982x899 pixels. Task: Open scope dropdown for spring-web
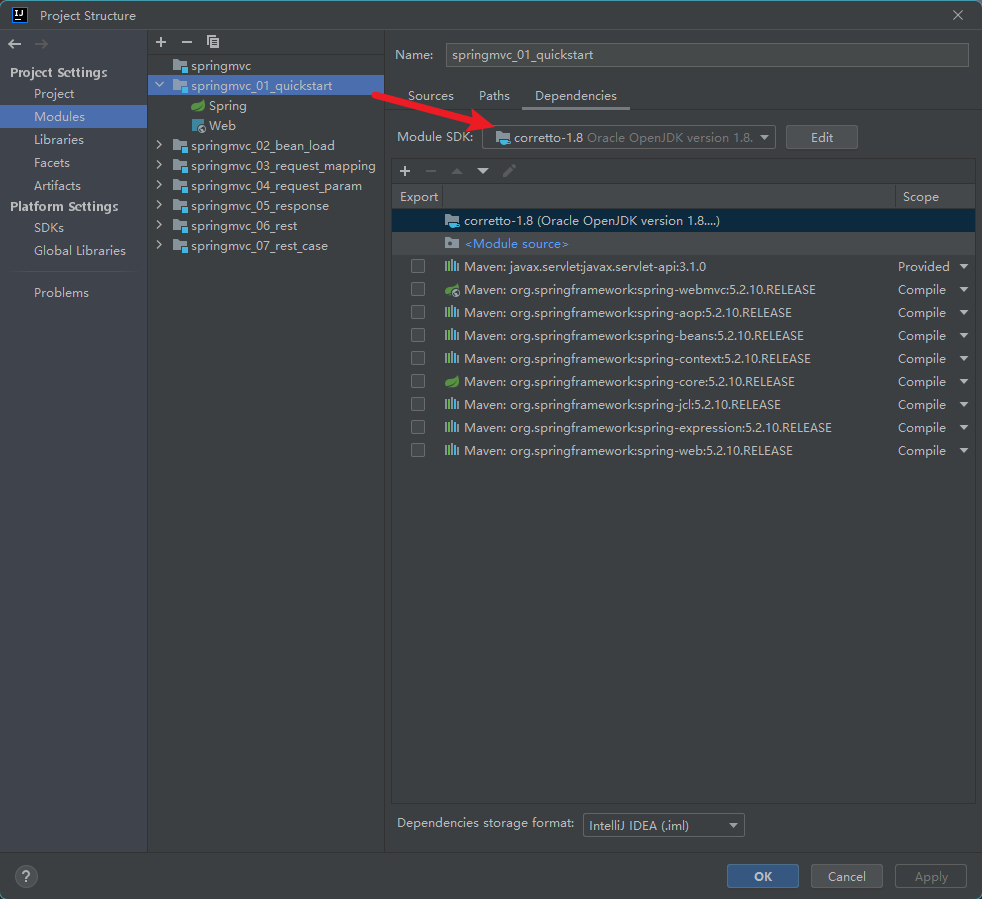(x=964, y=450)
